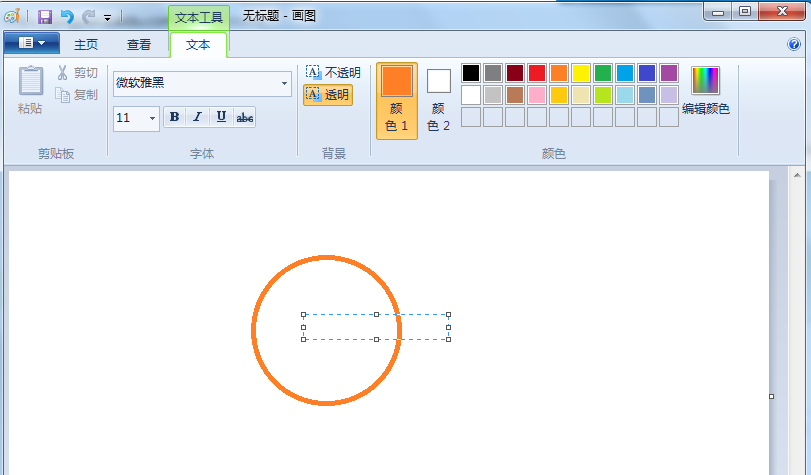Viewport: 811px width, 475px height.
Task: Open the blue Paint file menu button
Action: click(x=32, y=43)
